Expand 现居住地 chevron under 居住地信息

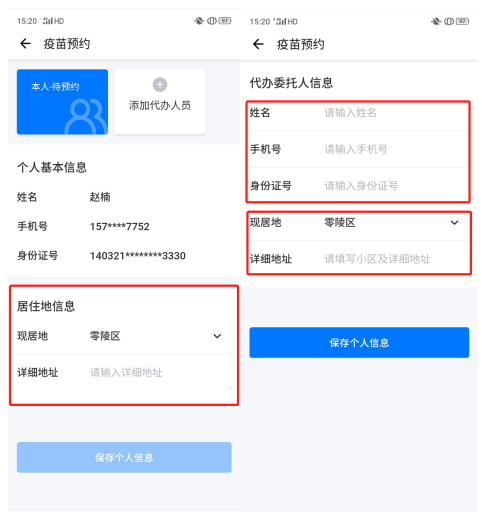[217, 336]
